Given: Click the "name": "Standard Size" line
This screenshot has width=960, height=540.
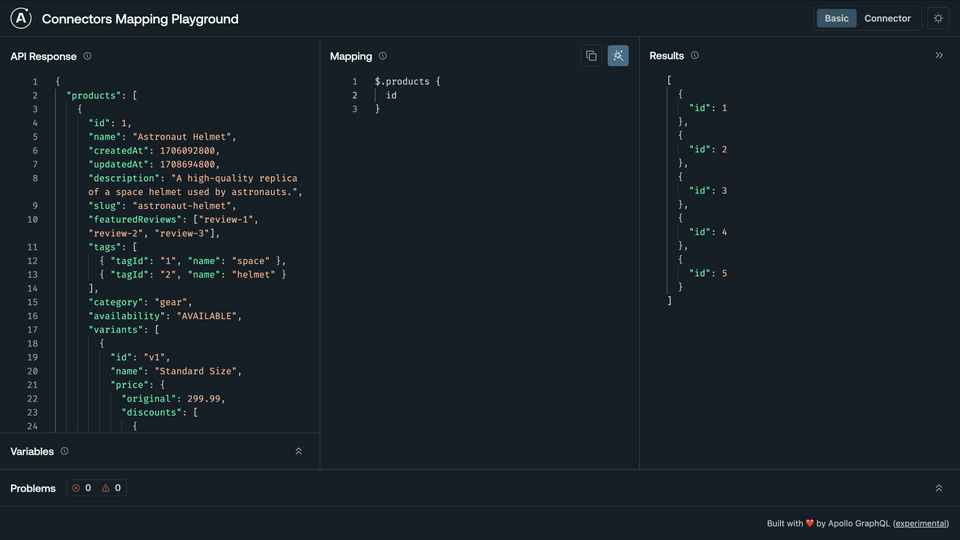Looking at the screenshot, I should click(176, 371).
